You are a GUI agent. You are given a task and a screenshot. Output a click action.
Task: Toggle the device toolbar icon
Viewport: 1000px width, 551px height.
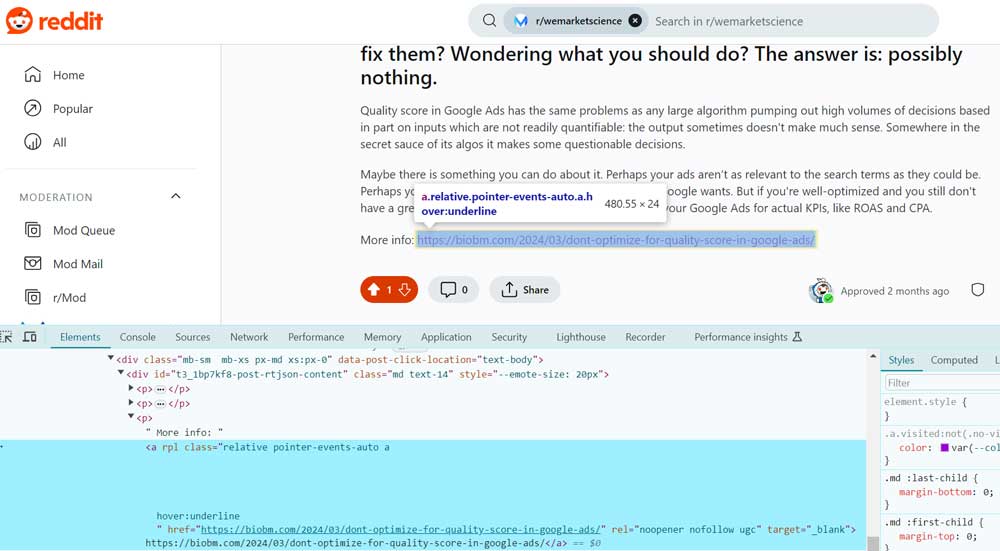tap(30, 337)
